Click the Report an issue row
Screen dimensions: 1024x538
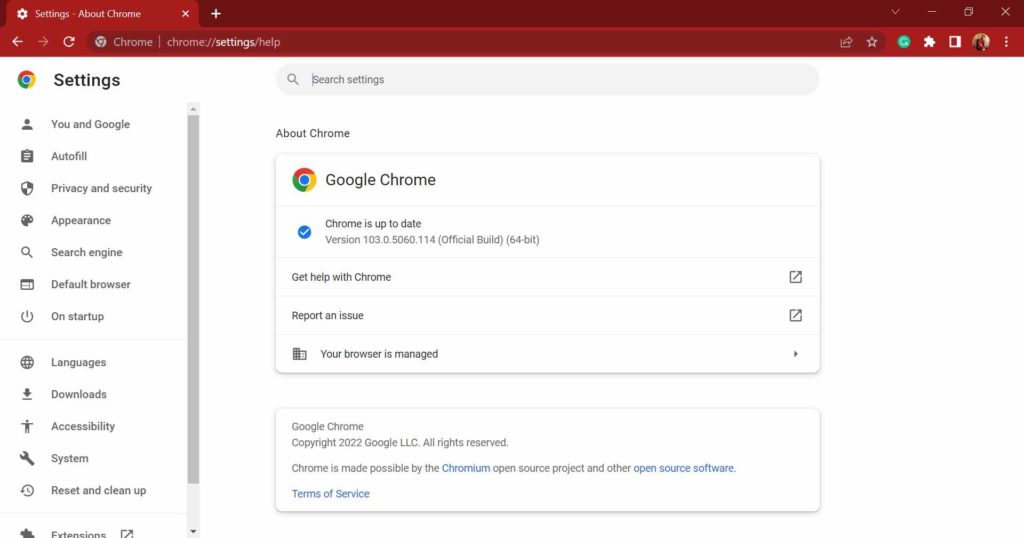point(547,315)
